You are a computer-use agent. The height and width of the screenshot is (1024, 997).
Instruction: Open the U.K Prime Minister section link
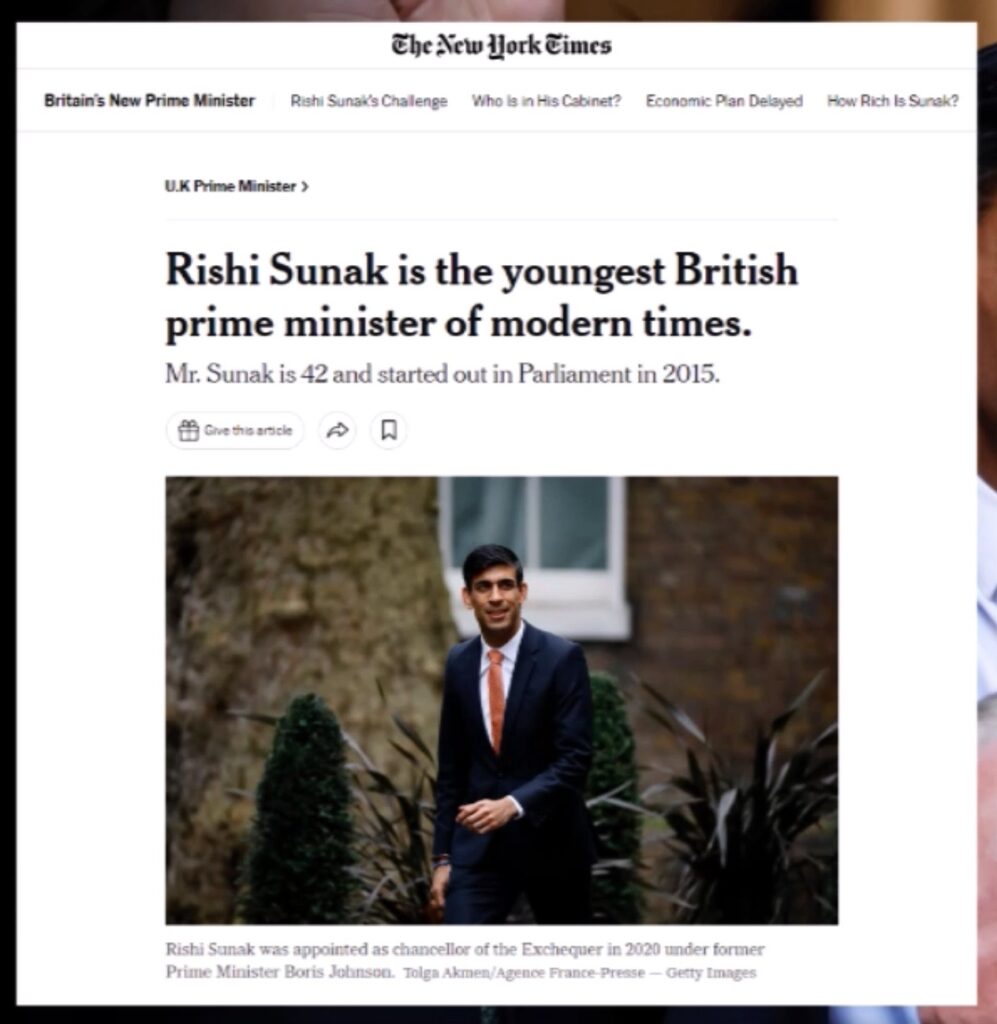point(230,187)
